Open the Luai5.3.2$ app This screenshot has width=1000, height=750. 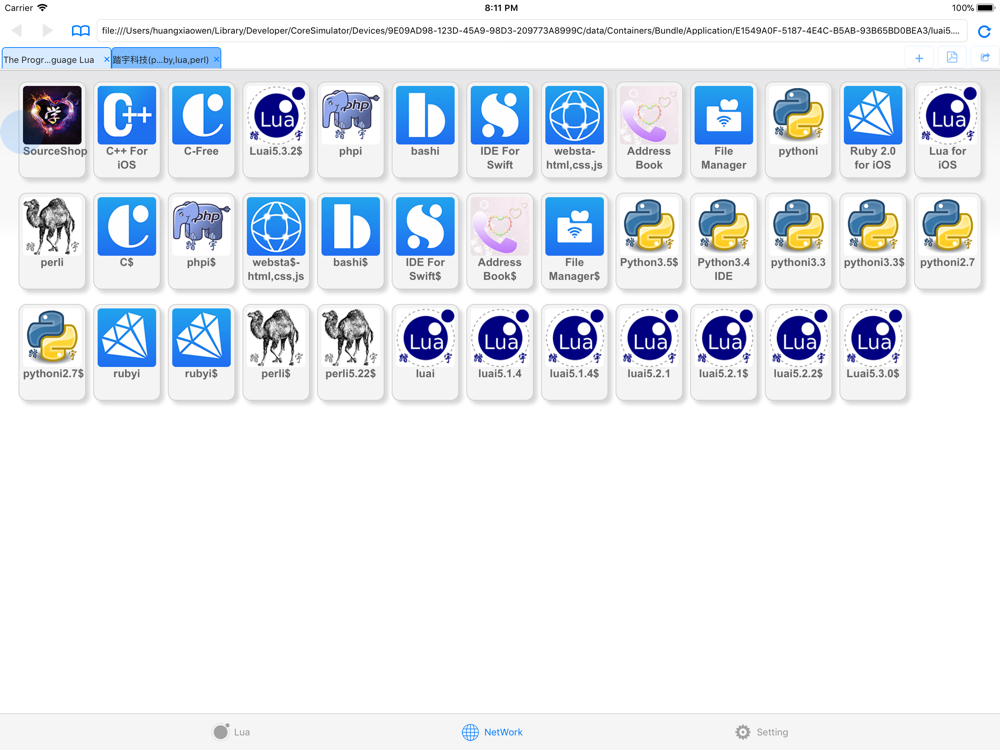coord(276,129)
